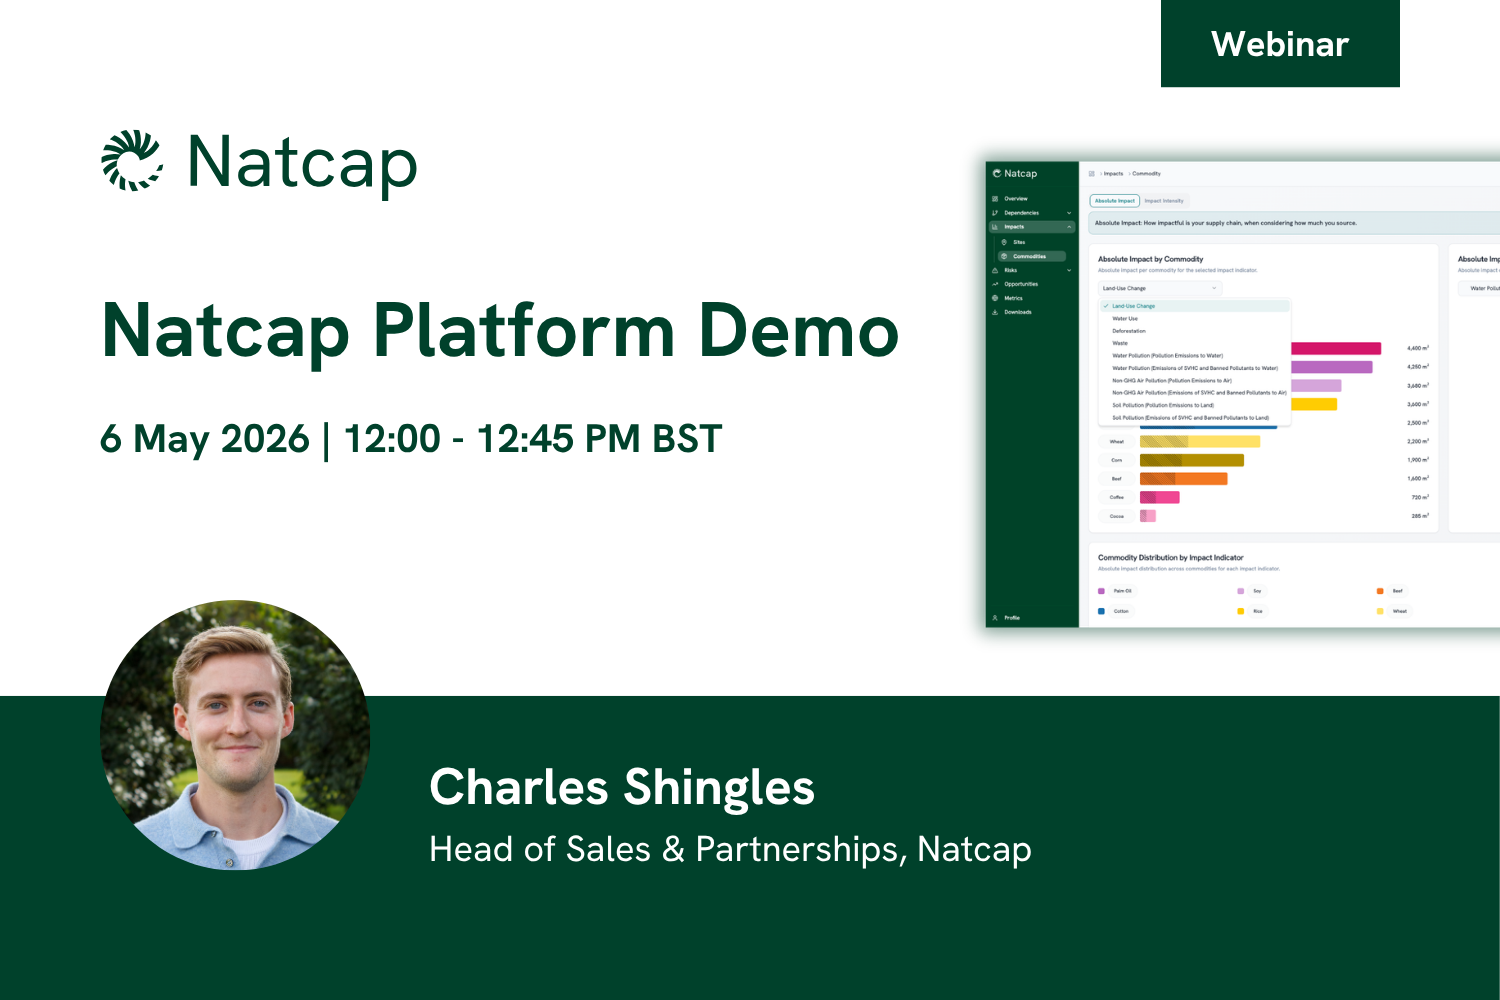
Task: Click the Commodities icon in the sidebar
Action: coord(1004,256)
